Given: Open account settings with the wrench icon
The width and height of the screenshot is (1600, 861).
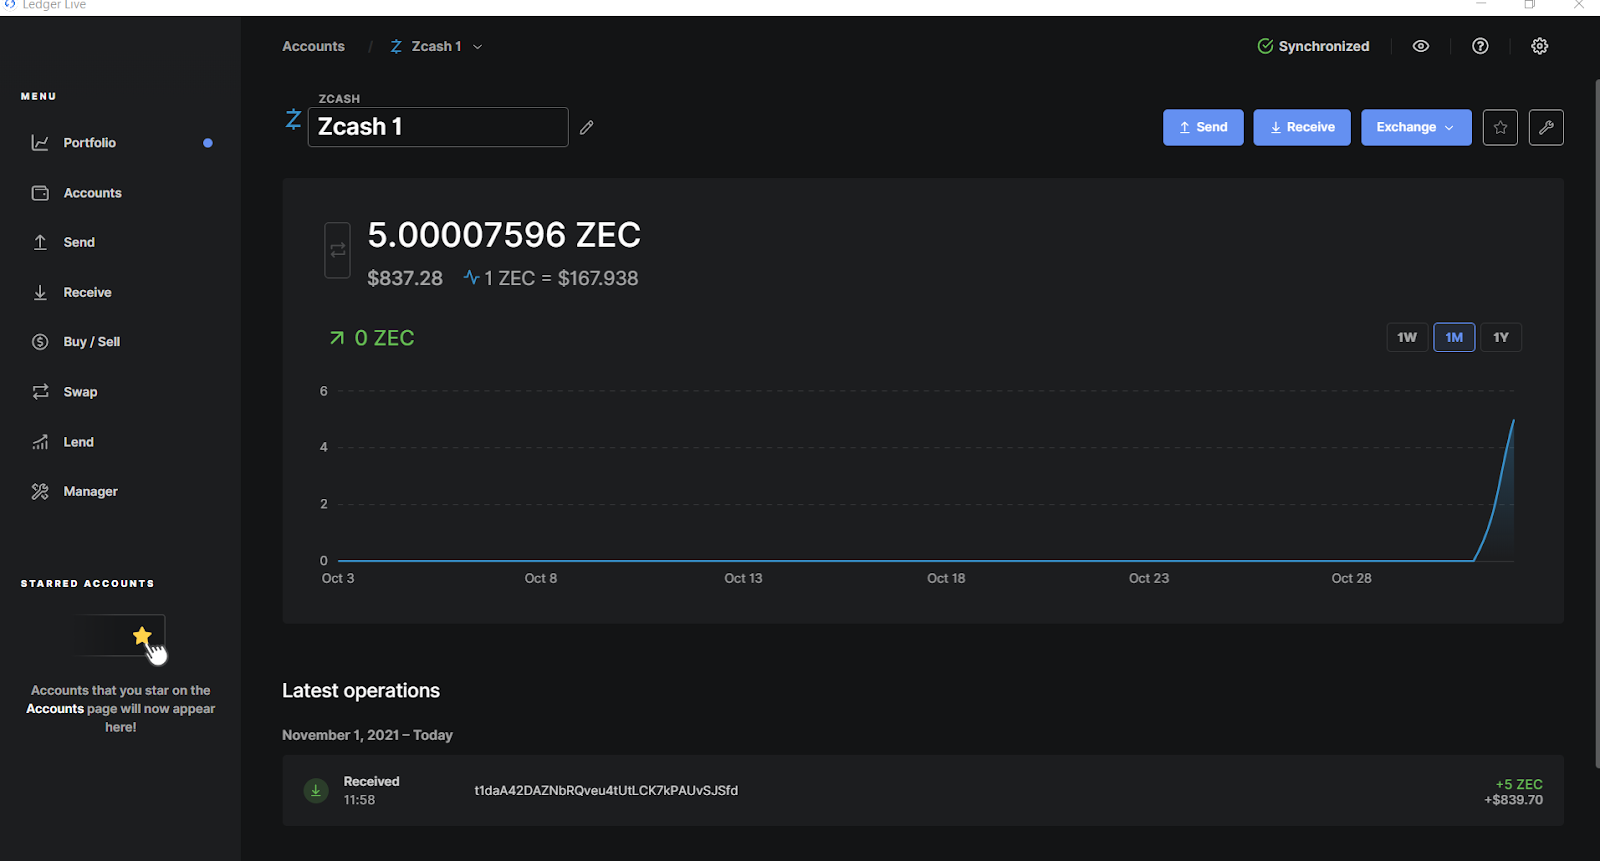Looking at the screenshot, I should pos(1546,127).
